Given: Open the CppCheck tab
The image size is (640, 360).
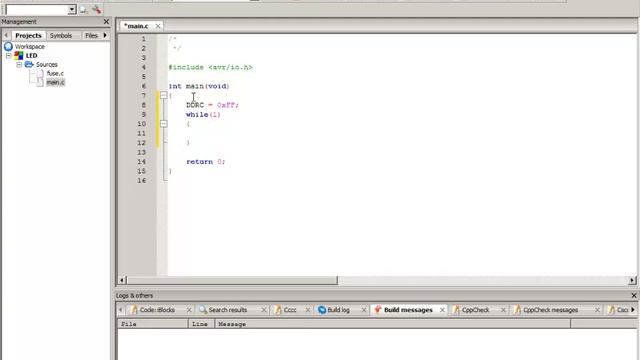Looking at the screenshot, I should pos(476,310).
